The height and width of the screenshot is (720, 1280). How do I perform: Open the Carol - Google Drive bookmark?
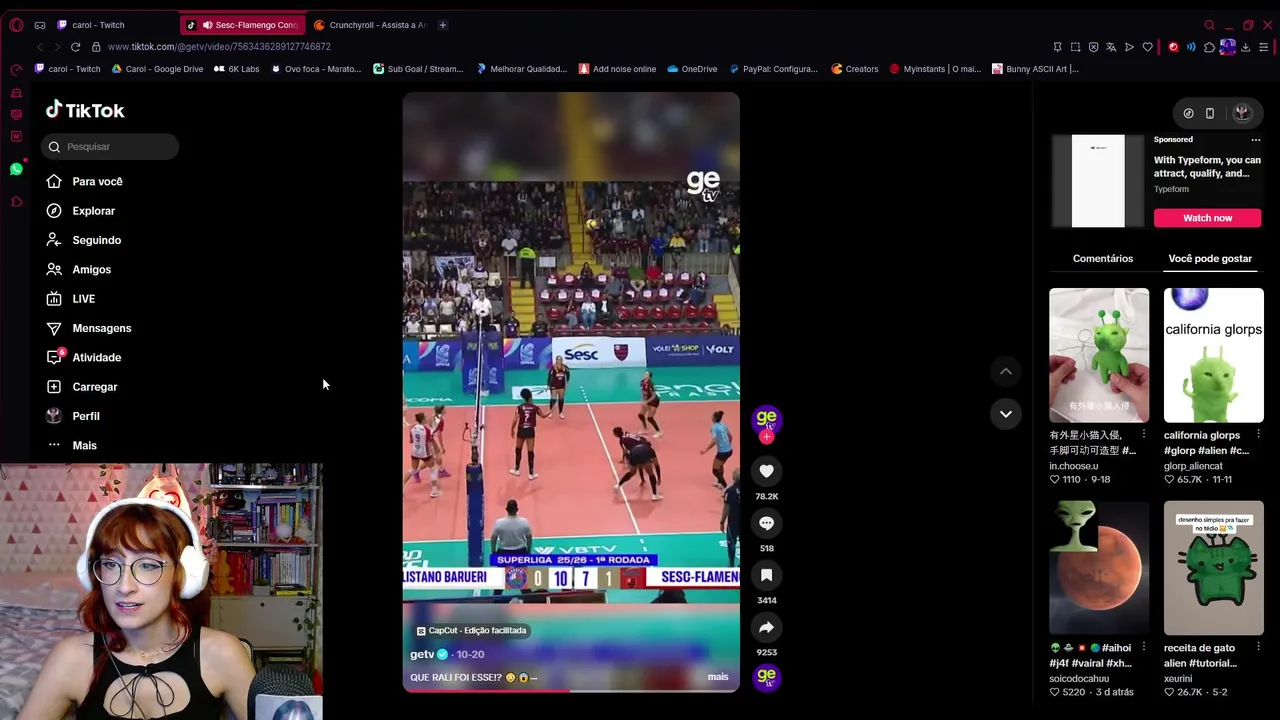tap(157, 69)
